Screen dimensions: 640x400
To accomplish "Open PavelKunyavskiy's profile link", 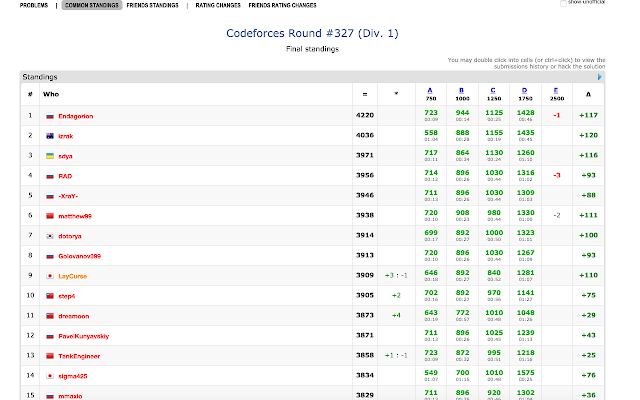I will pyautogui.click(x=84, y=336).
